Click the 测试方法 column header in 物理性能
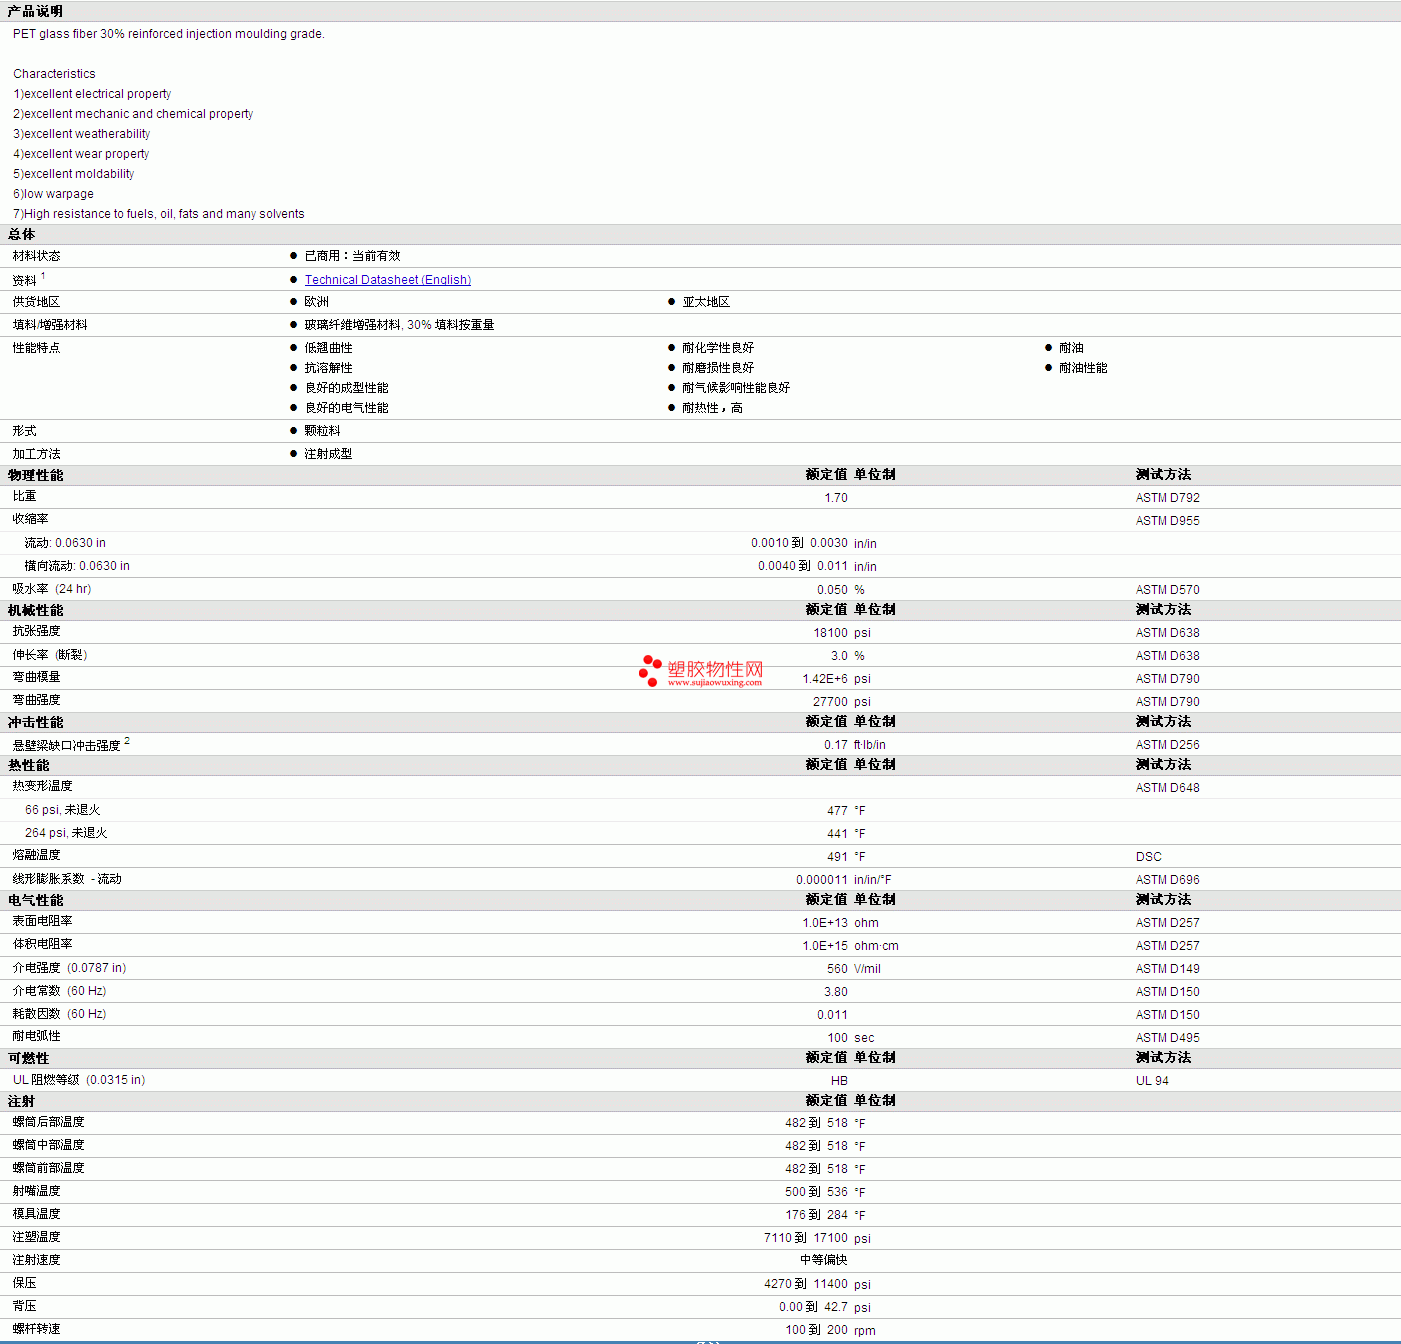Image resolution: width=1401 pixels, height=1344 pixels. (x=1163, y=475)
